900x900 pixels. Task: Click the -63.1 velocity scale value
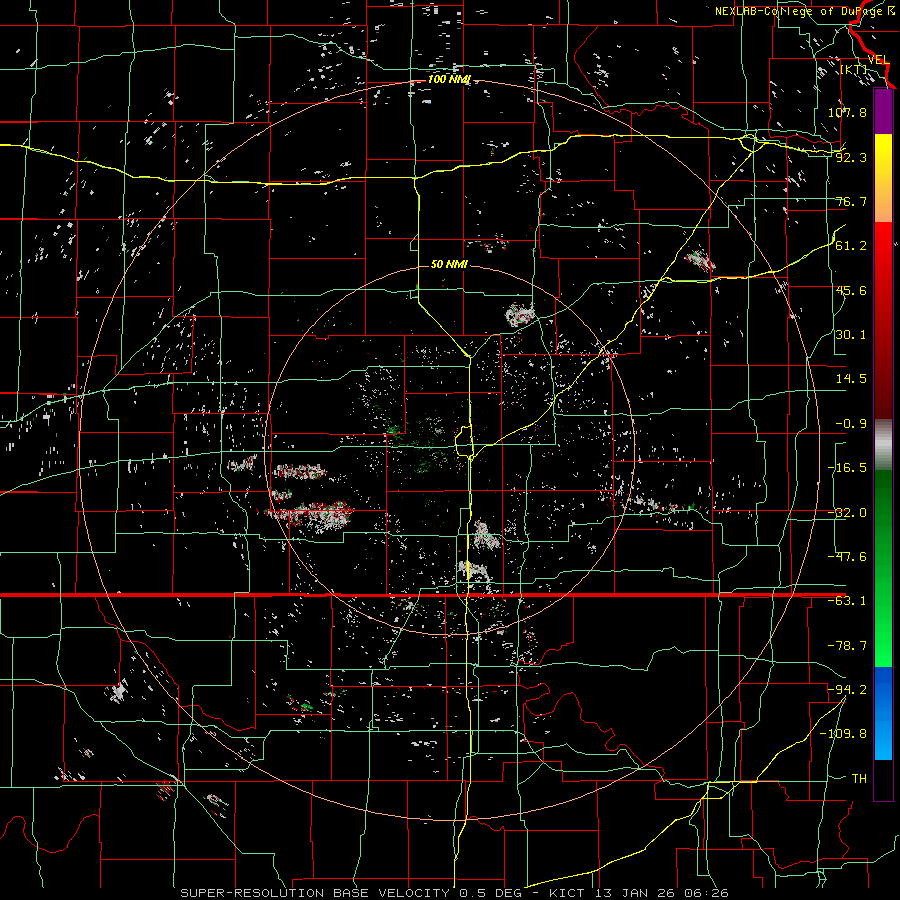(847, 601)
